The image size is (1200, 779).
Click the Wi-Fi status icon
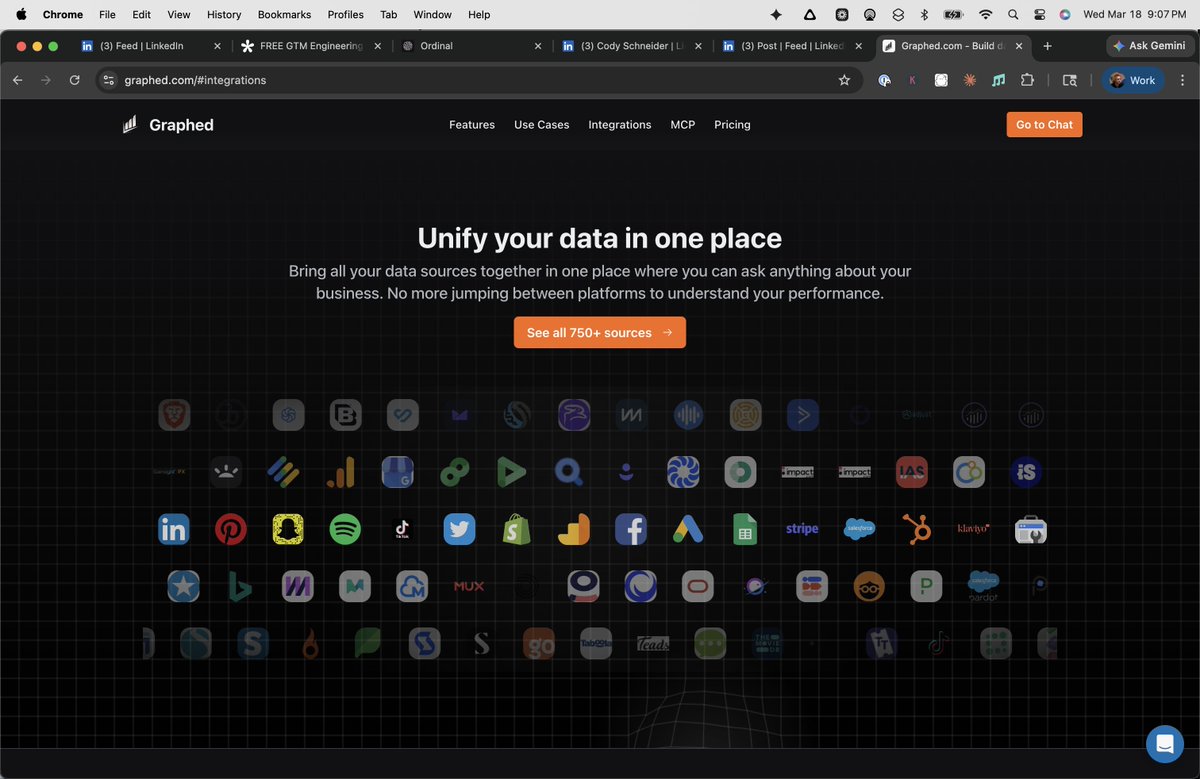click(x=986, y=14)
